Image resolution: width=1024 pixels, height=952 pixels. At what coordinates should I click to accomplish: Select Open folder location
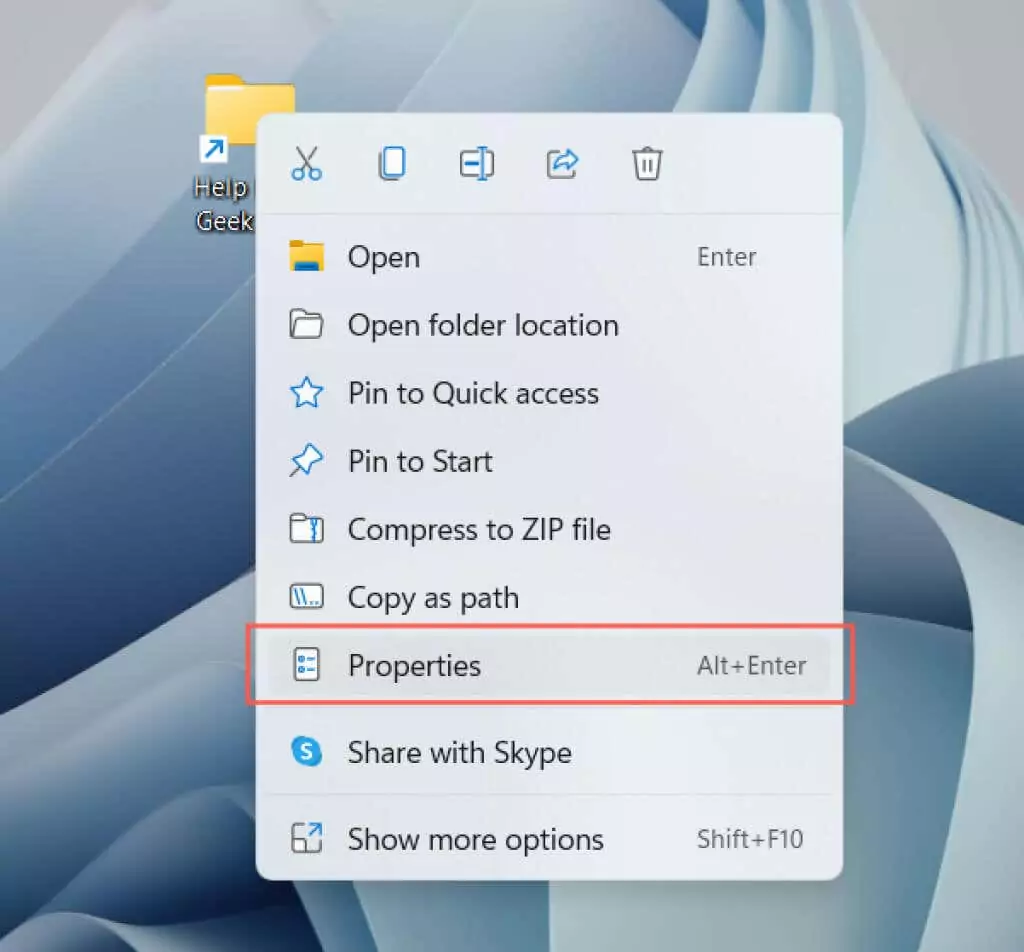[483, 325]
